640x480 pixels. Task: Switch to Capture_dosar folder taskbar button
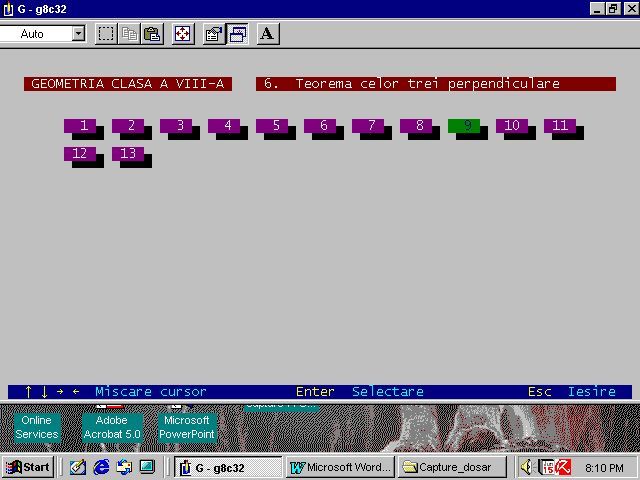(452, 467)
